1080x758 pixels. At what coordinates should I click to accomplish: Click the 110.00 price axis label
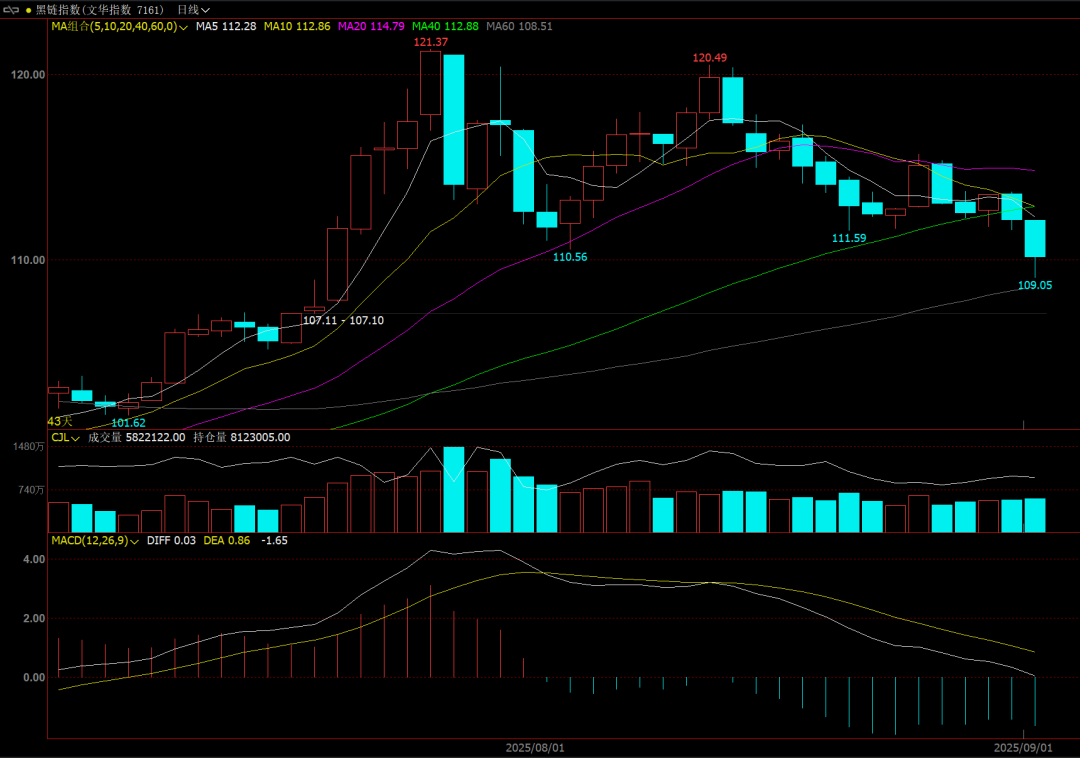point(28,260)
